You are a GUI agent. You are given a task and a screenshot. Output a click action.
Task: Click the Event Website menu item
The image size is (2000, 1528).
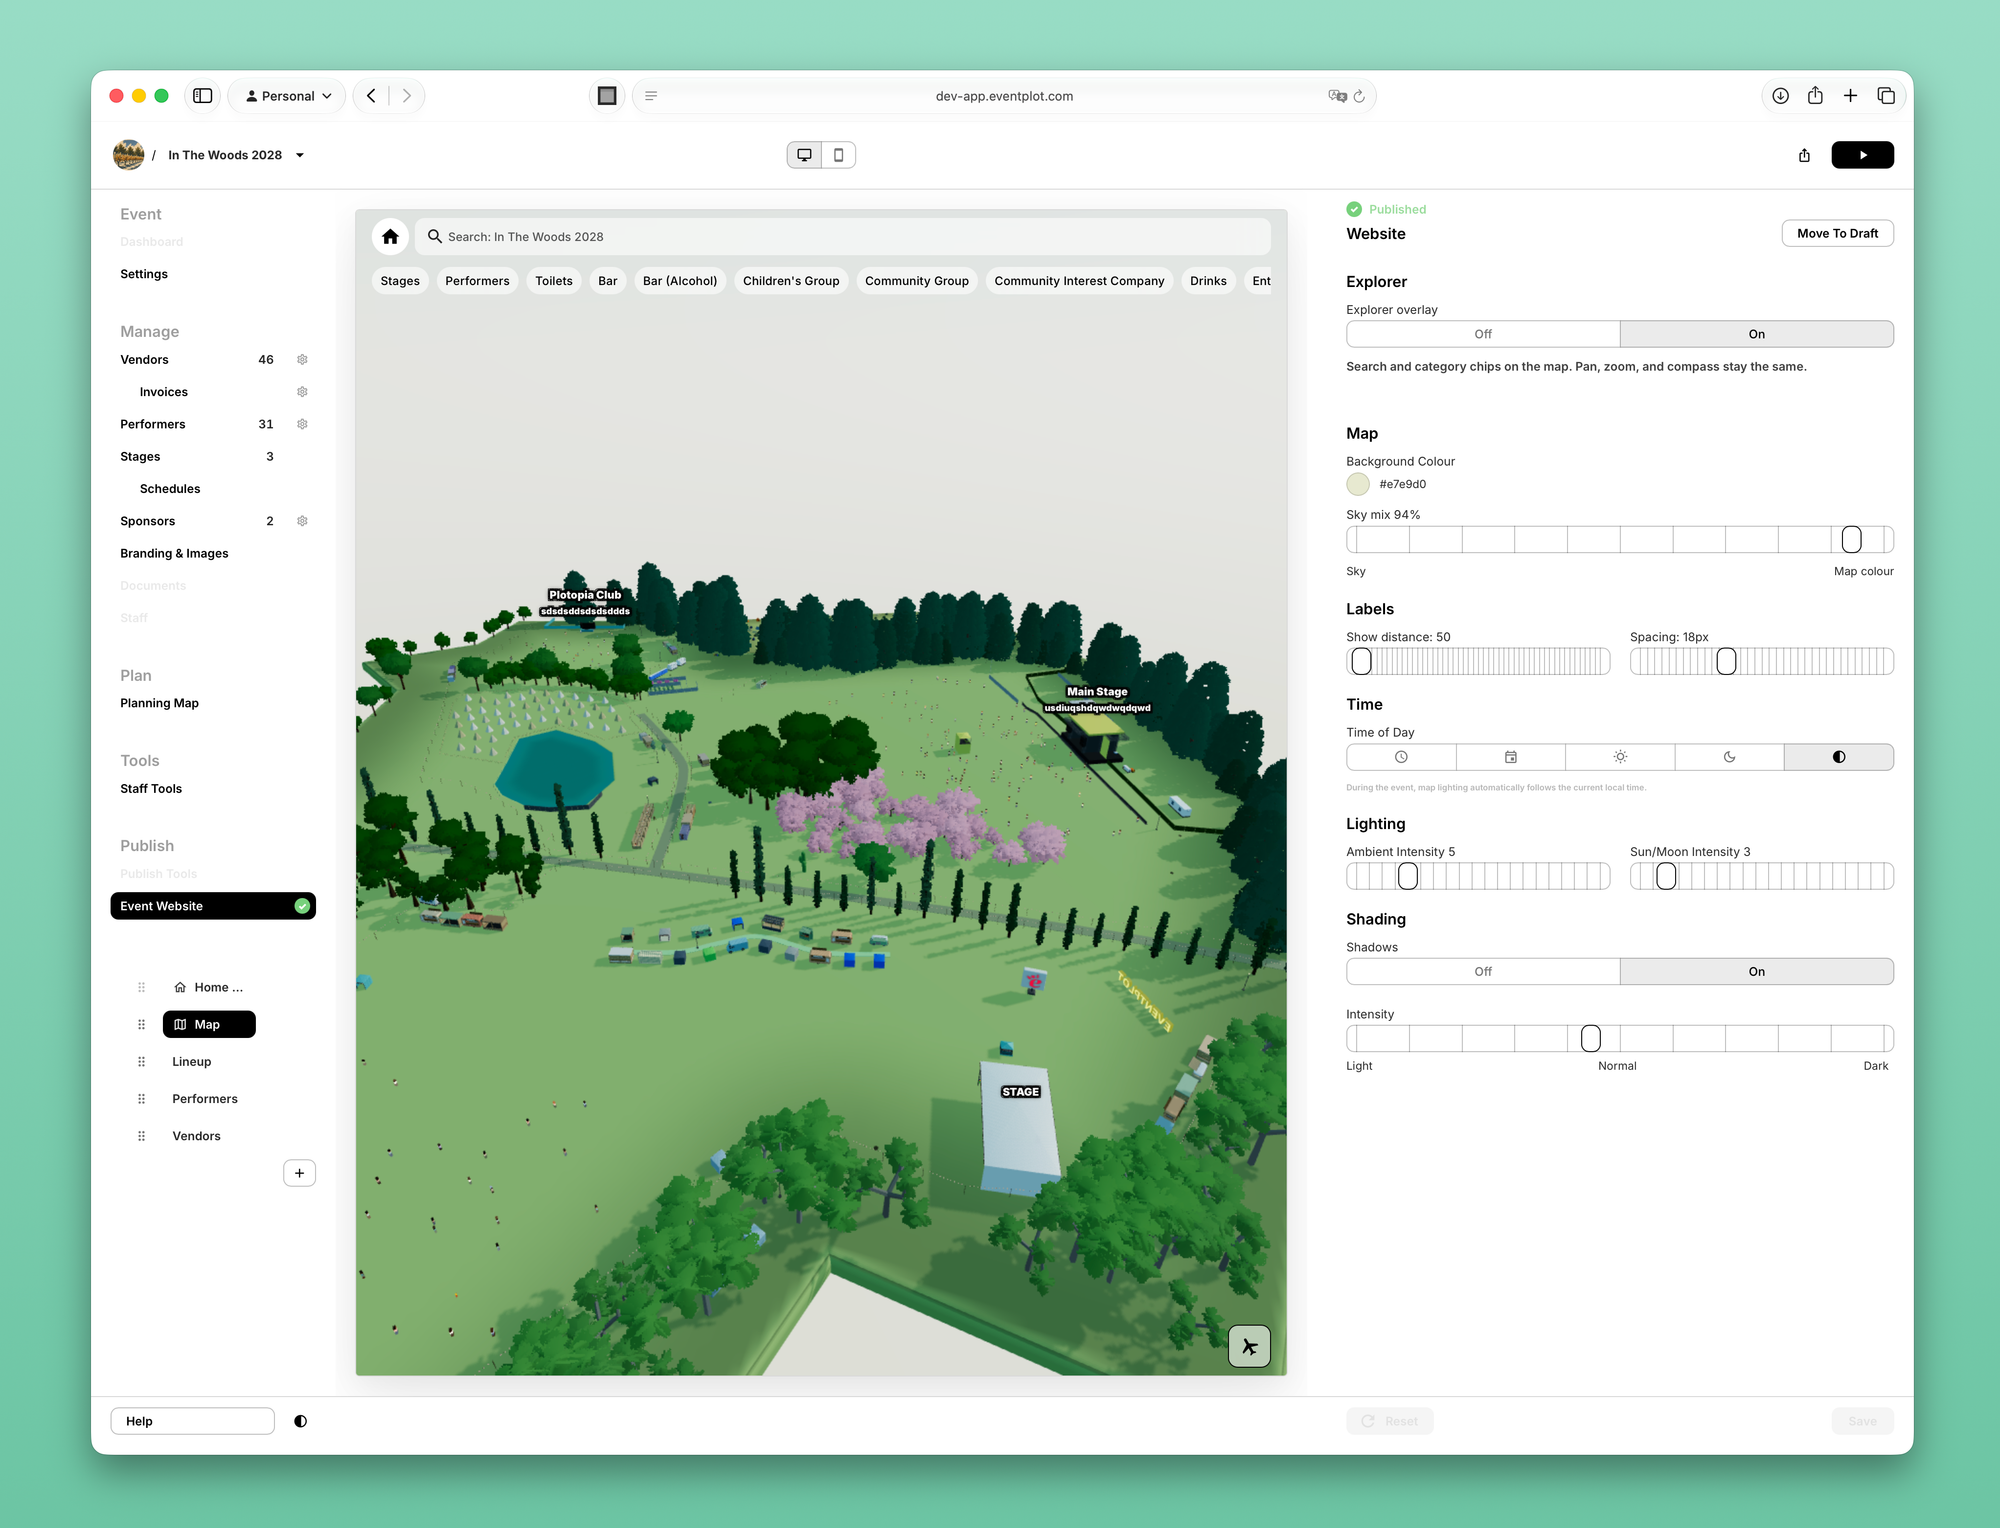213,906
